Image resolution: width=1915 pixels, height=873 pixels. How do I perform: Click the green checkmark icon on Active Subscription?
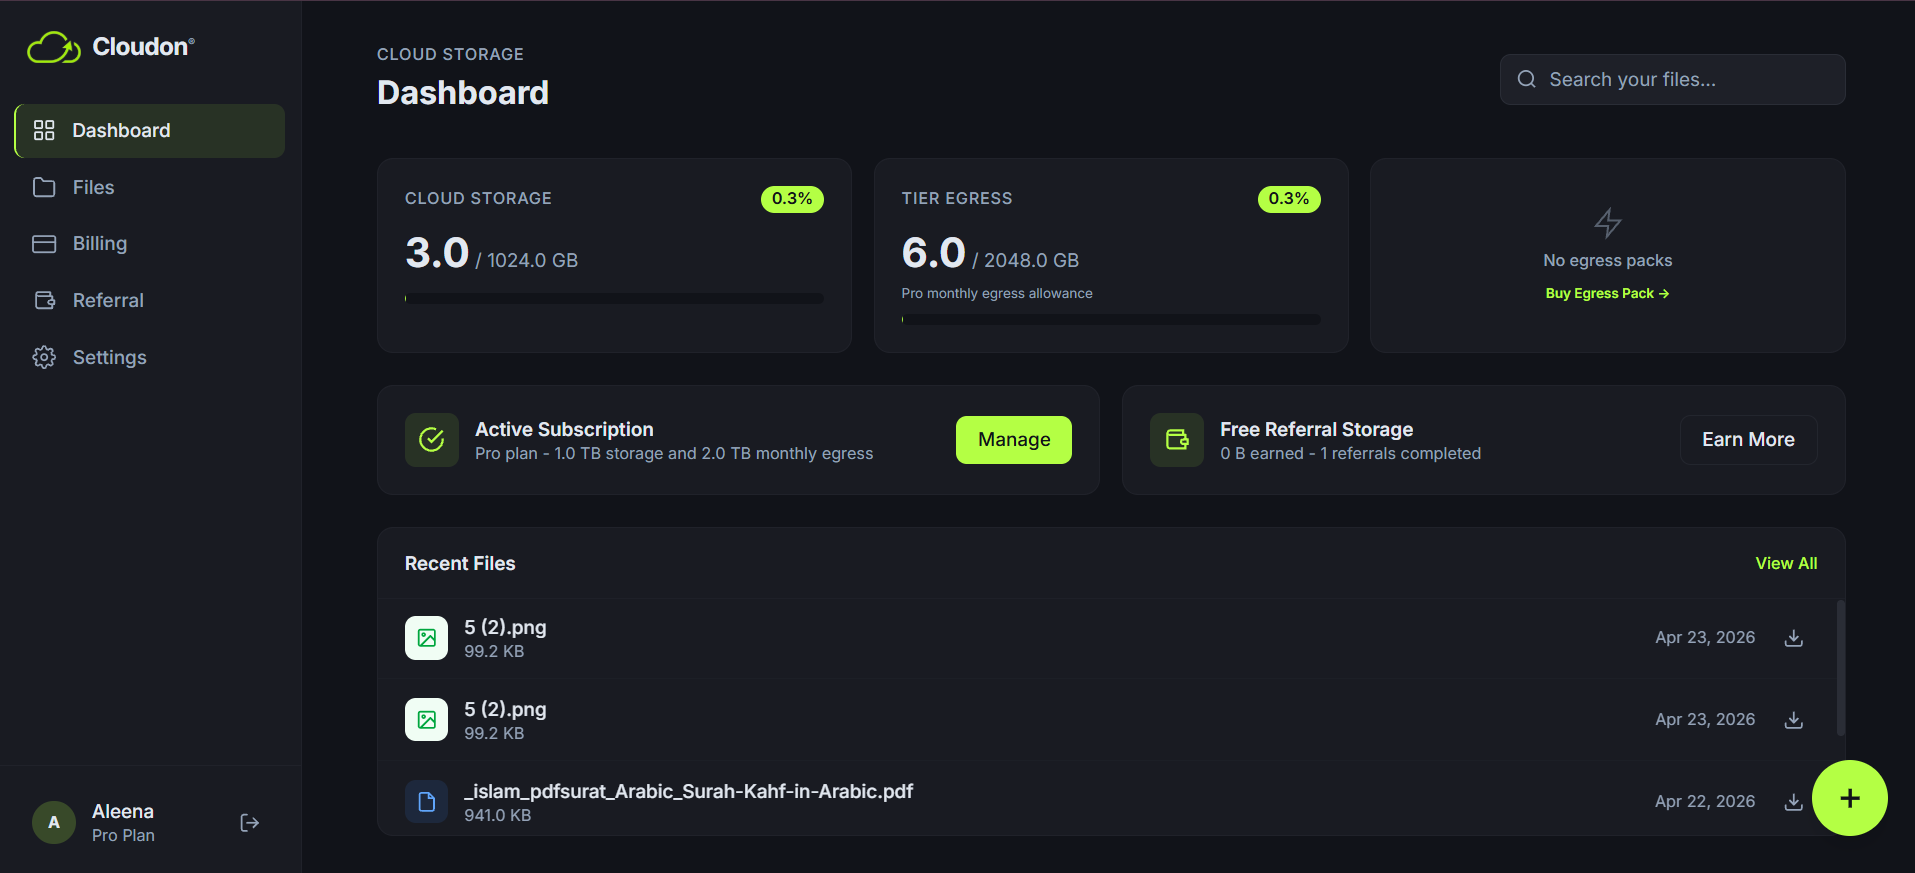[431, 439]
